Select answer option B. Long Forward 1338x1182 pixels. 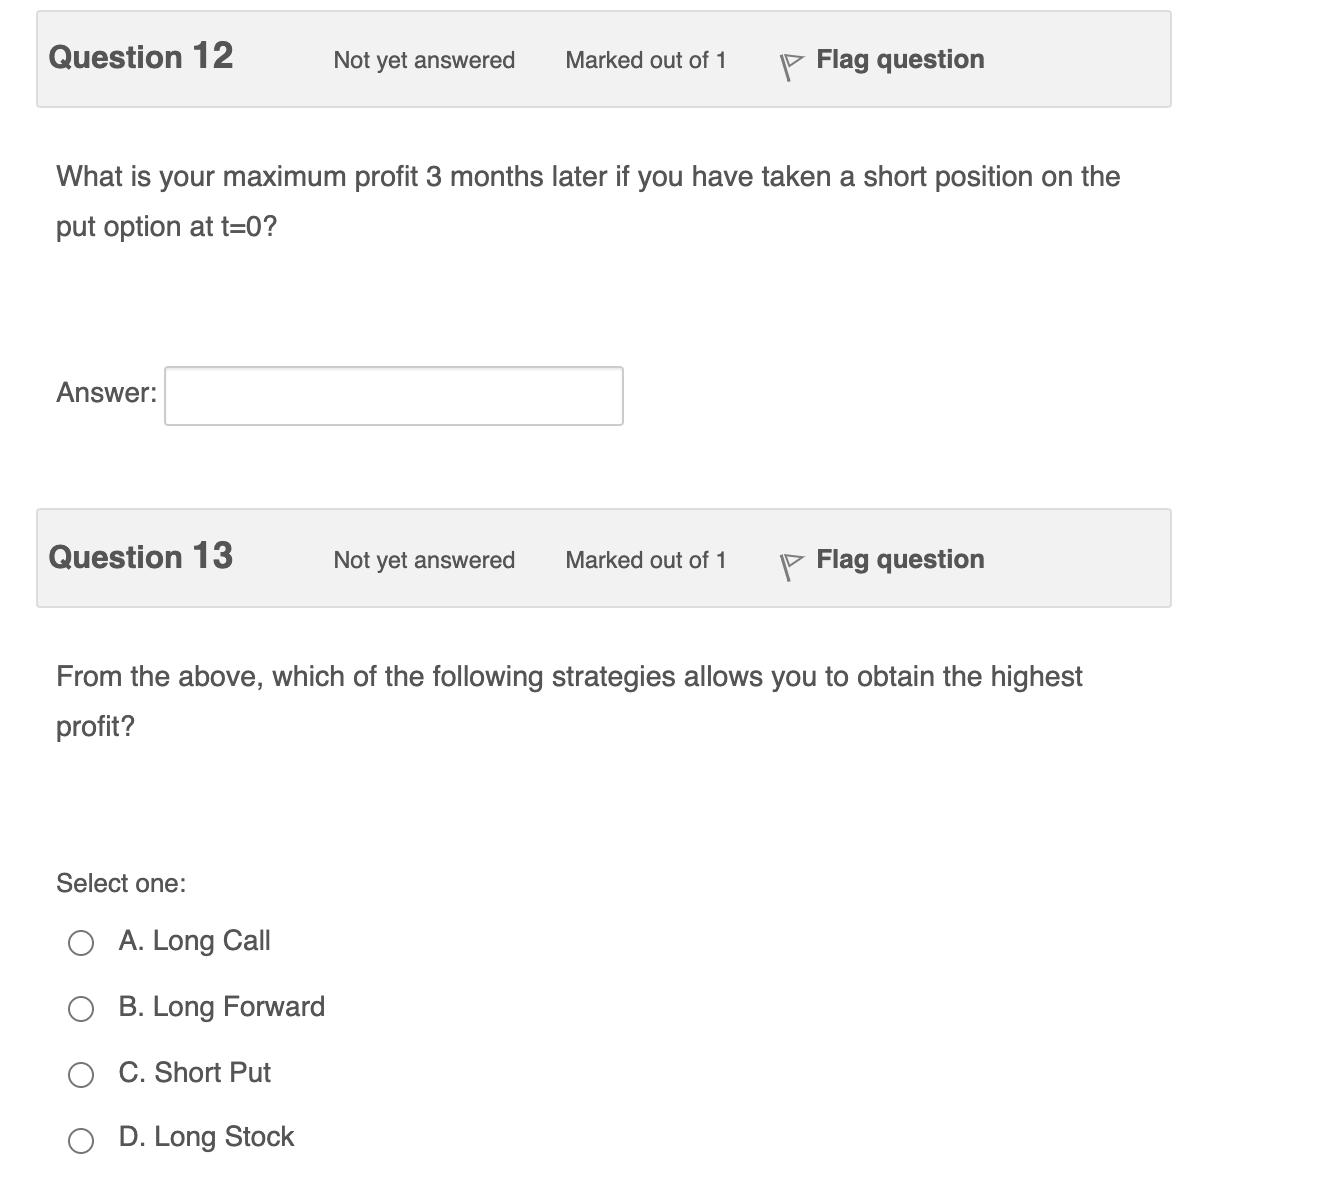pyautogui.click(x=82, y=1008)
